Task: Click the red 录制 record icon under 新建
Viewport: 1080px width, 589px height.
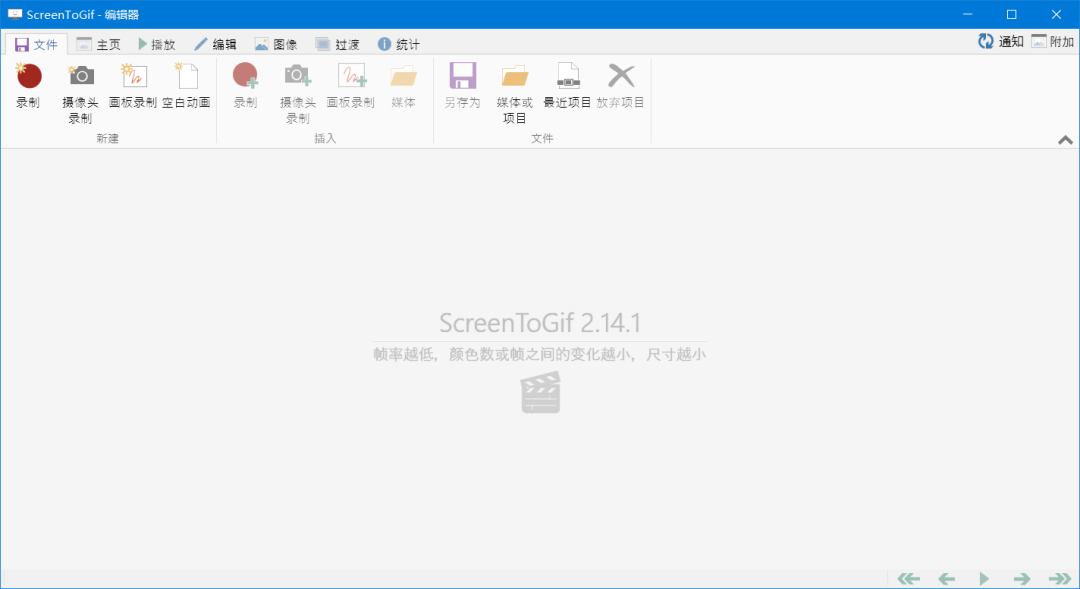Action: (28, 77)
